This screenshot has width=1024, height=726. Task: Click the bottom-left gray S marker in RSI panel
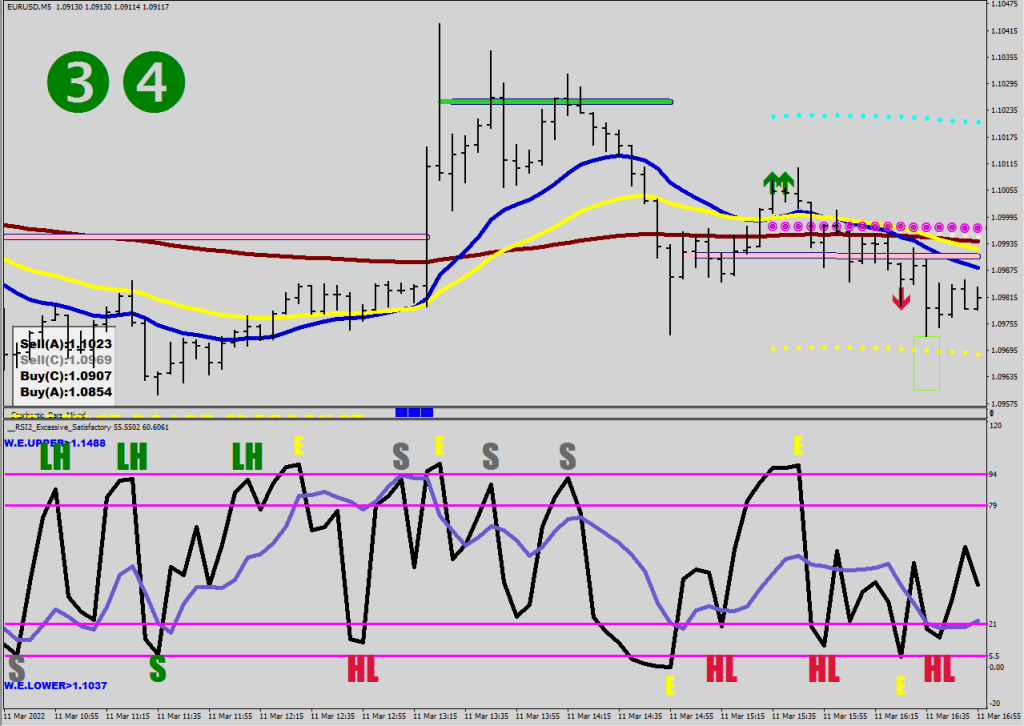(x=16, y=667)
